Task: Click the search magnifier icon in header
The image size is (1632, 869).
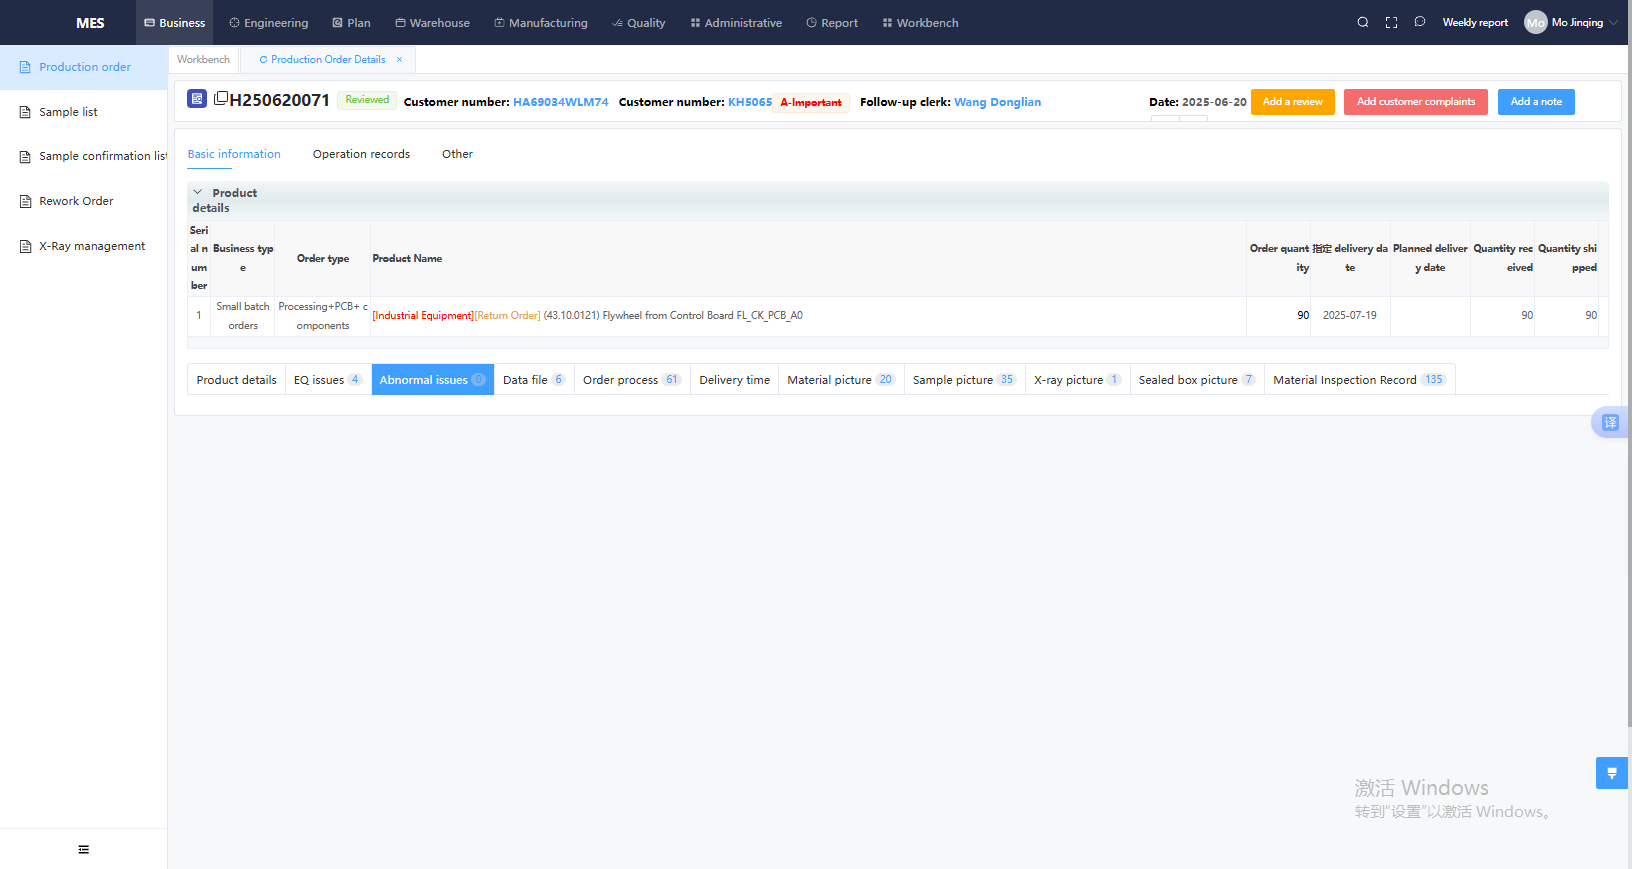Action: pyautogui.click(x=1362, y=22)
